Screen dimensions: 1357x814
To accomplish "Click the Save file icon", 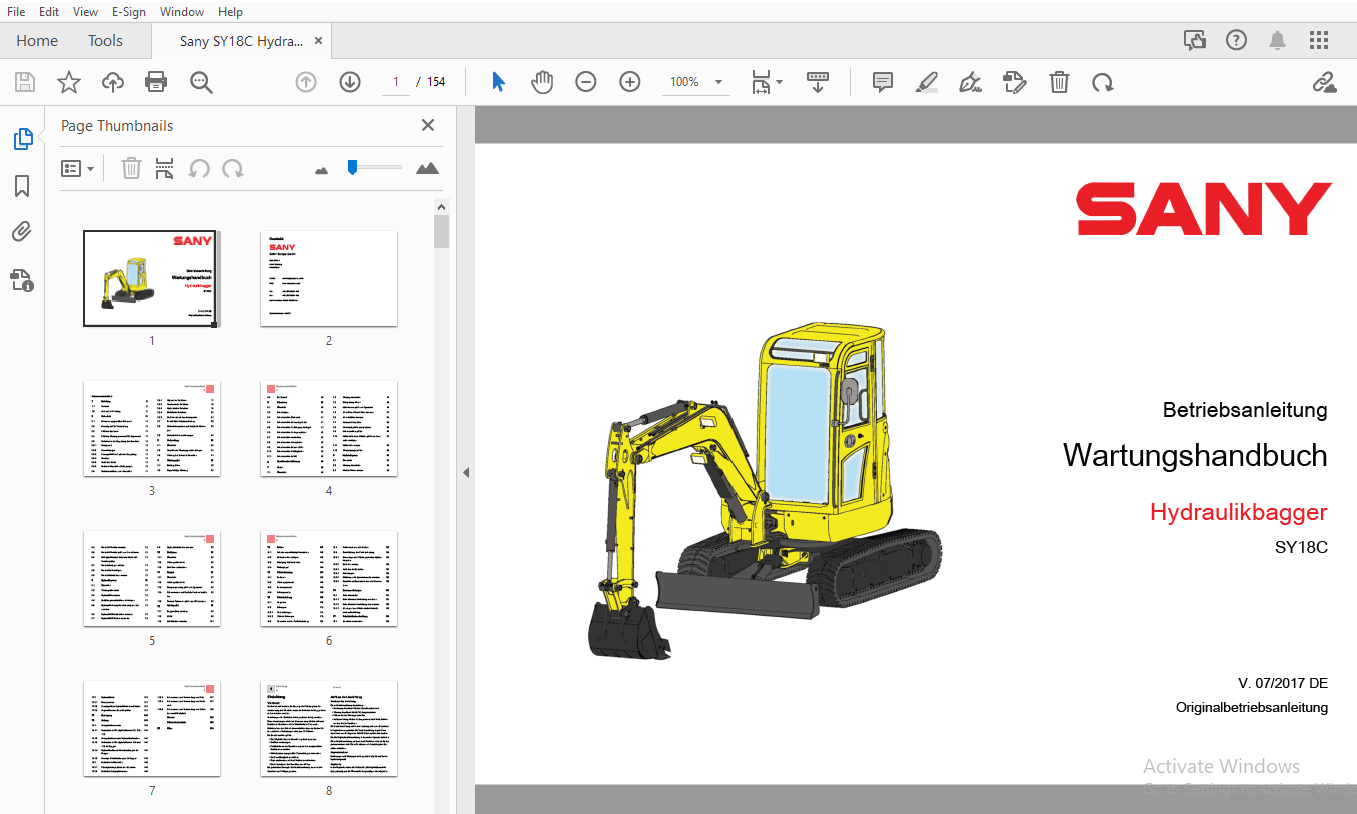I will [25, 82].
